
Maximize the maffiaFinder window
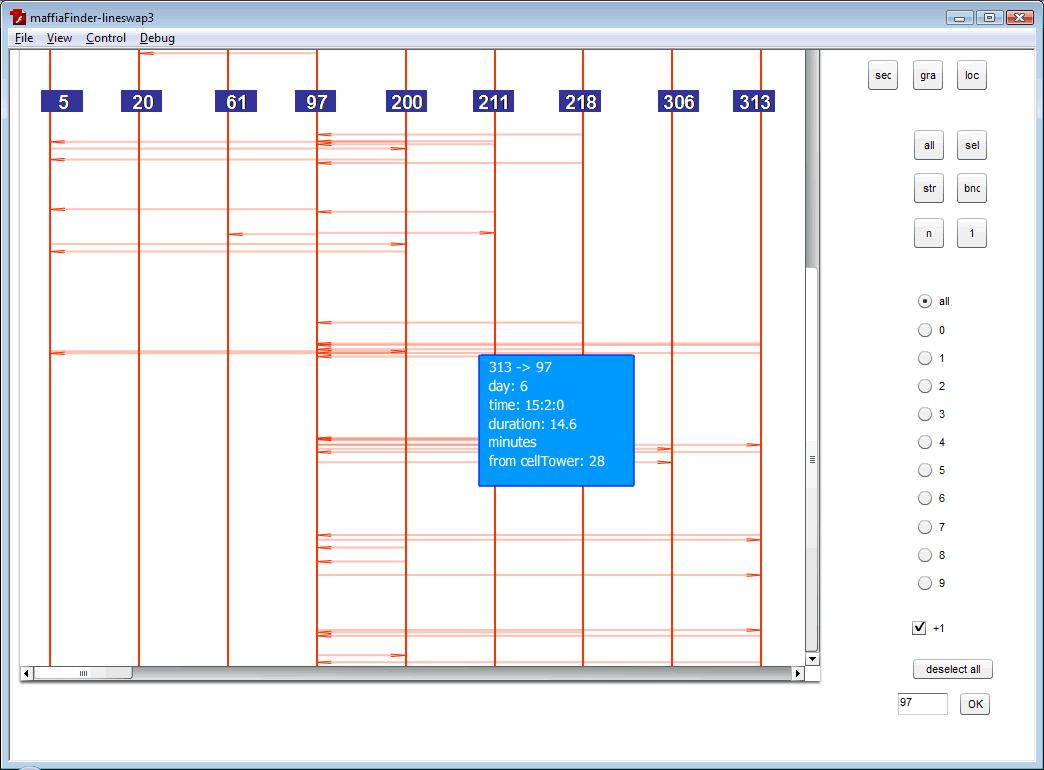point(989,17)
